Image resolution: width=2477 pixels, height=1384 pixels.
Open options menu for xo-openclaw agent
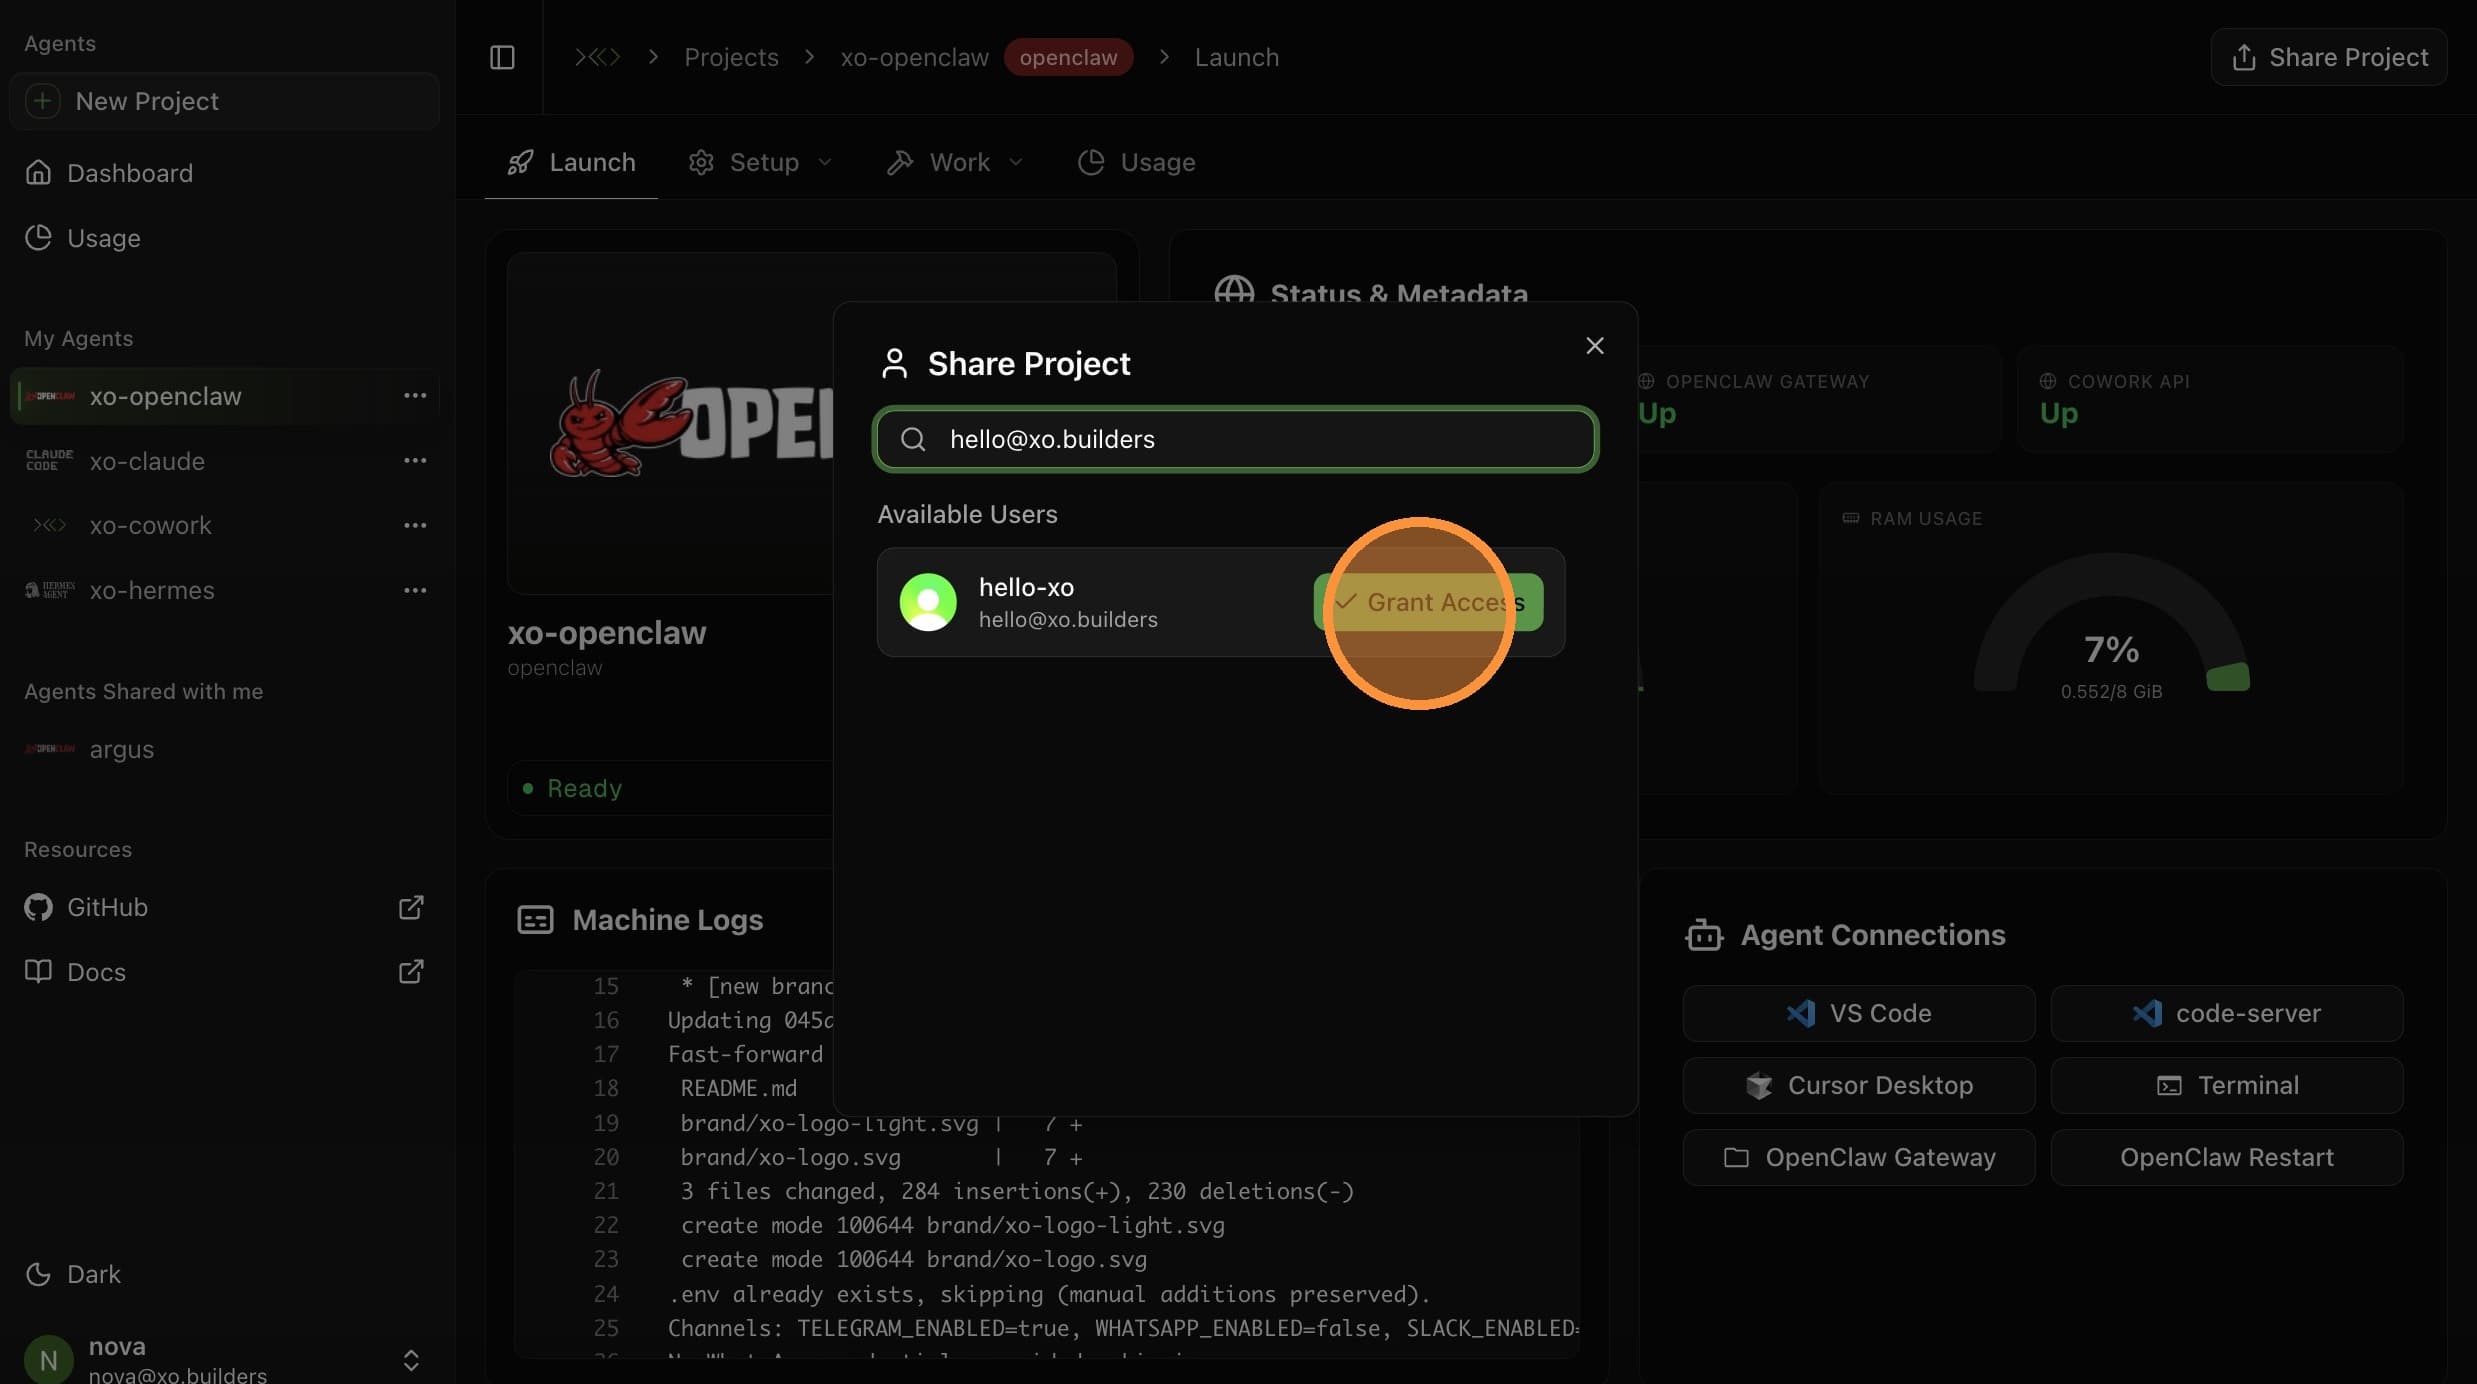(x=415, y=396)
